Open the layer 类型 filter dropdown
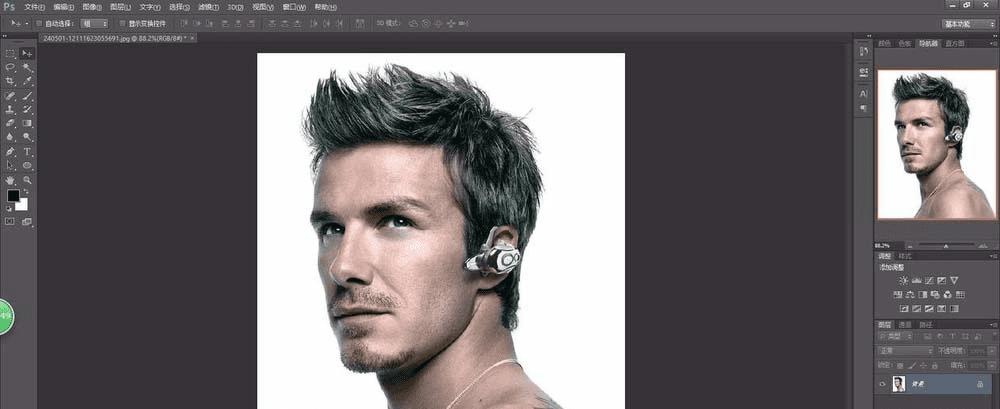 895,336
